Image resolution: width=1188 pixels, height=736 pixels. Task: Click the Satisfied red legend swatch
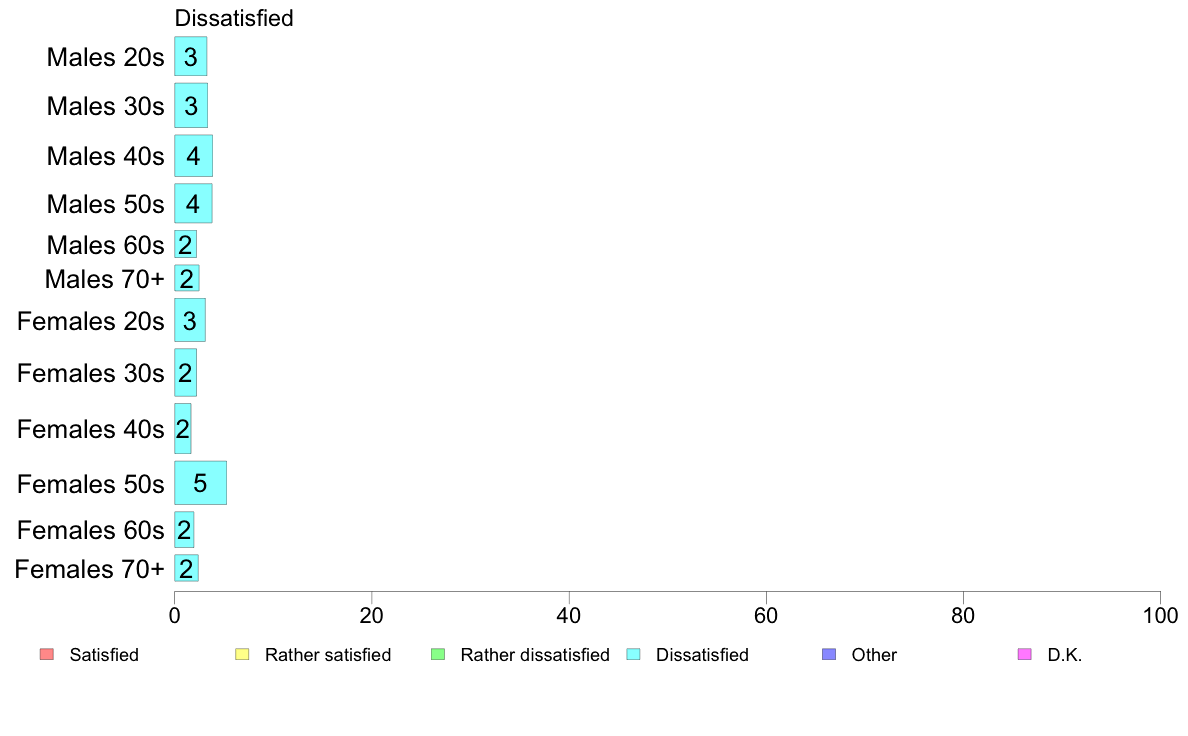coord(47,654)
